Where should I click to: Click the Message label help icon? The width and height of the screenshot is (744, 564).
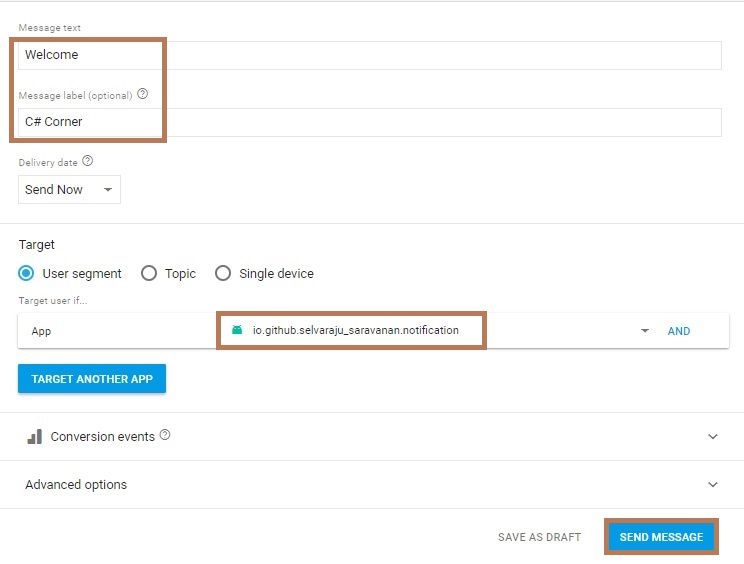[142, 94]
